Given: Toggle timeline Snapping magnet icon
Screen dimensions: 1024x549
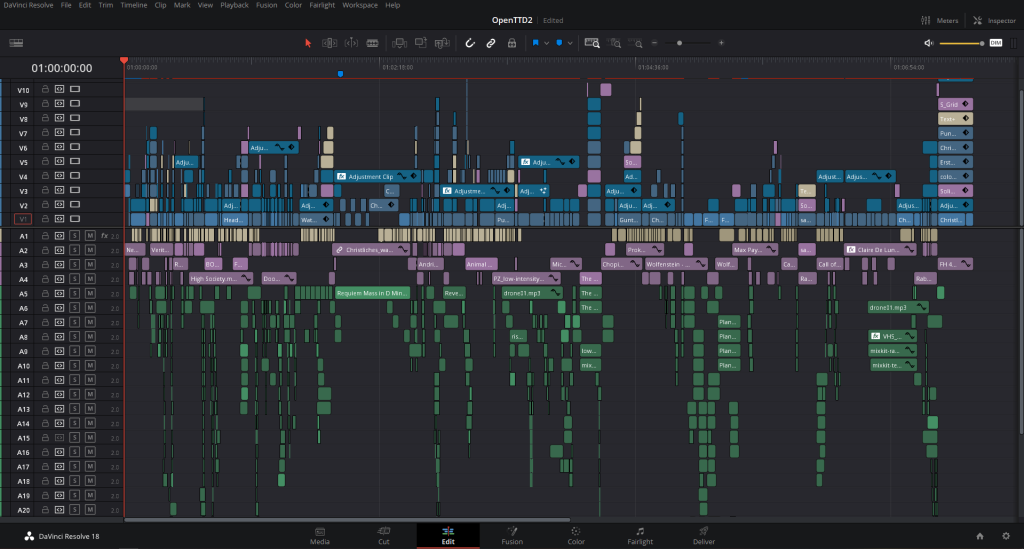Looking at the screenshot, I should 470,43.
